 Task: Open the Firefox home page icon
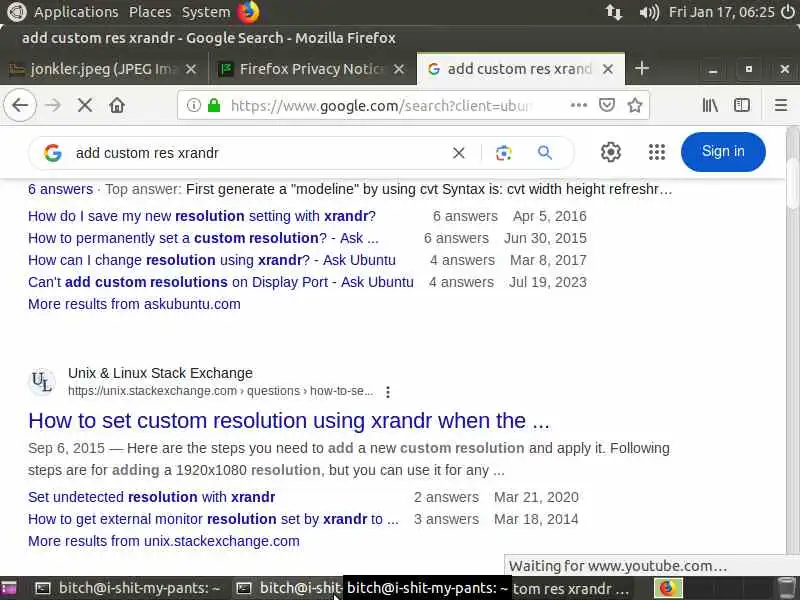click(117, 106)
